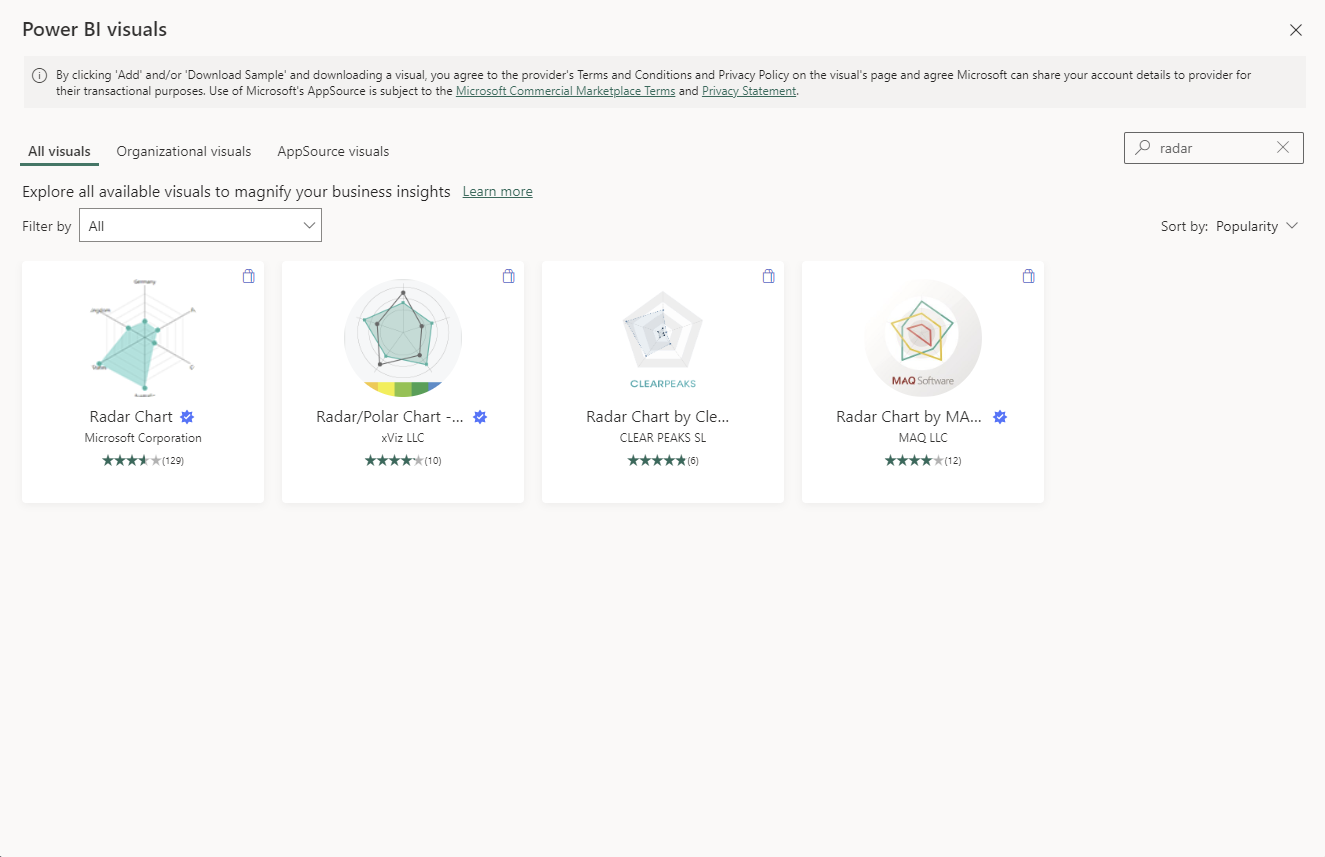Switch to the Organizational visuals tab
1325x857 pixels.
pyautogui.click(x=184, y=152)
